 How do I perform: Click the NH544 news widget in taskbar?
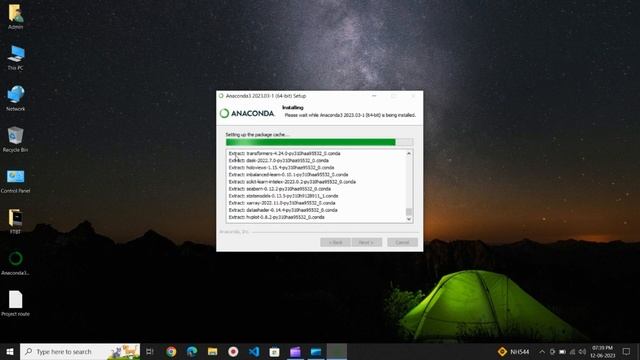click(513, 351)
